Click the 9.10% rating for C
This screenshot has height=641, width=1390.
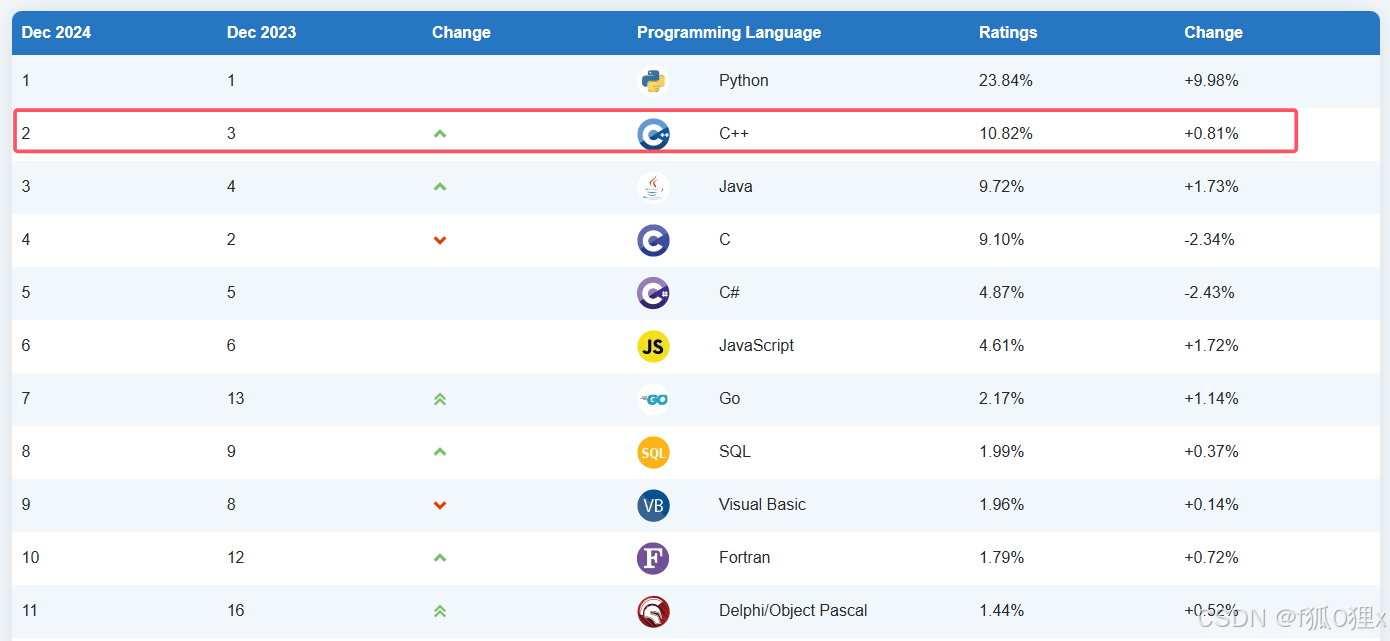pyautogui.click(x=1002, y=239)
